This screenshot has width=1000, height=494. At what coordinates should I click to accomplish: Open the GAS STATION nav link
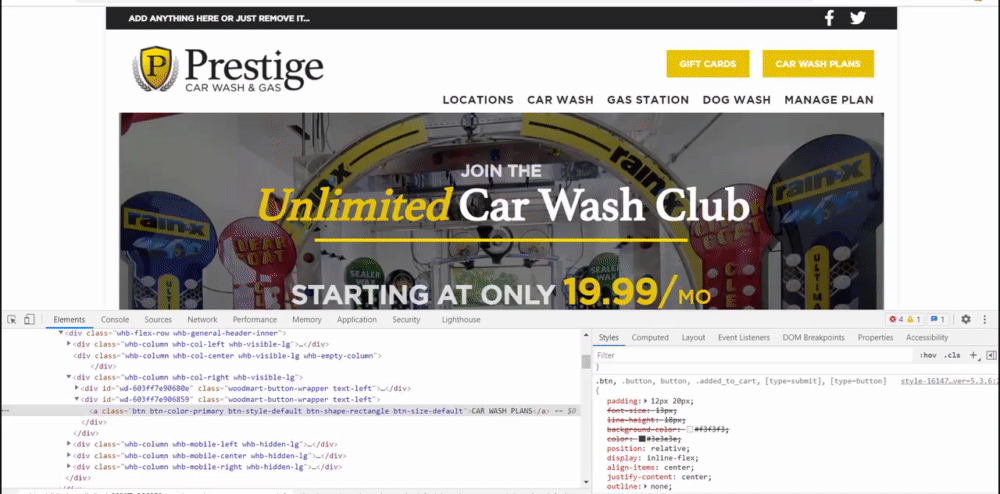pos(648,100)
